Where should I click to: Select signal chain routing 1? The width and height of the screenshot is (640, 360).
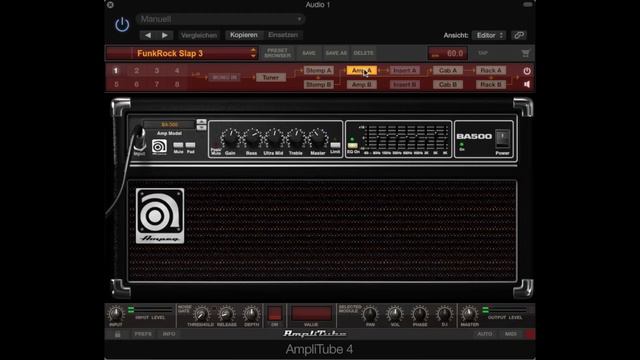coord(116,71)
